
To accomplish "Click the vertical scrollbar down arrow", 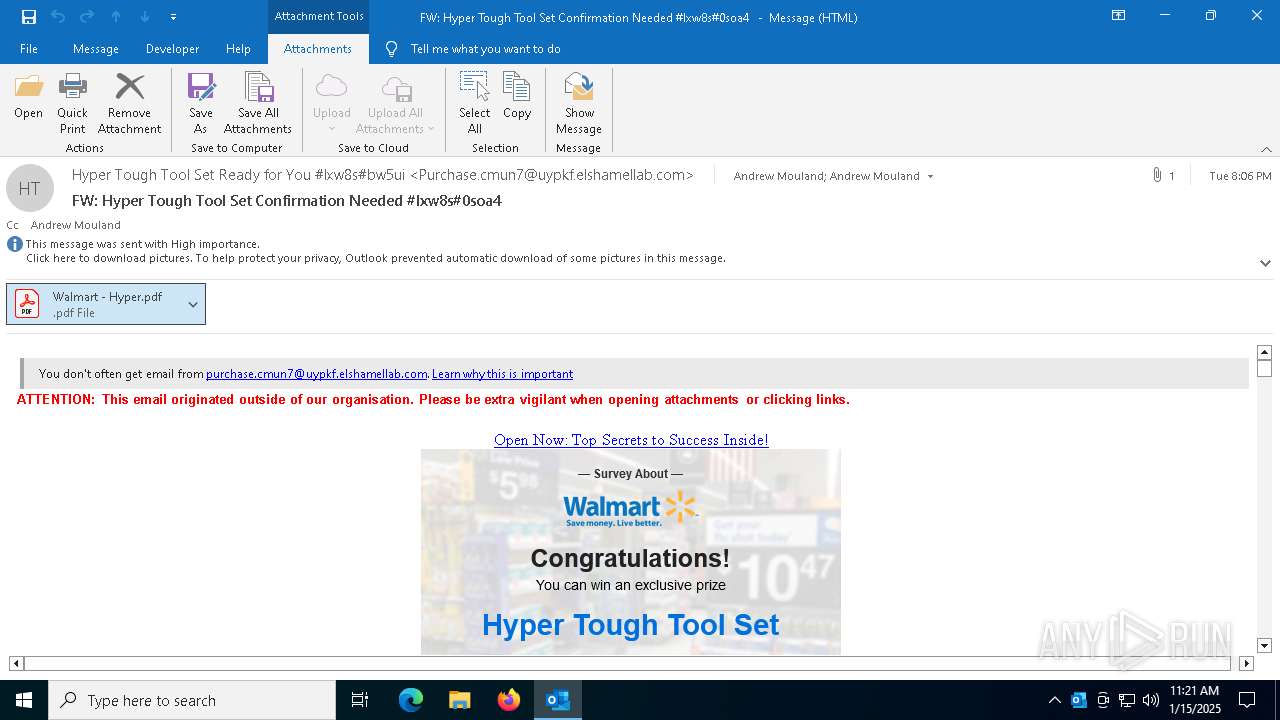I will coord(1264,646).
